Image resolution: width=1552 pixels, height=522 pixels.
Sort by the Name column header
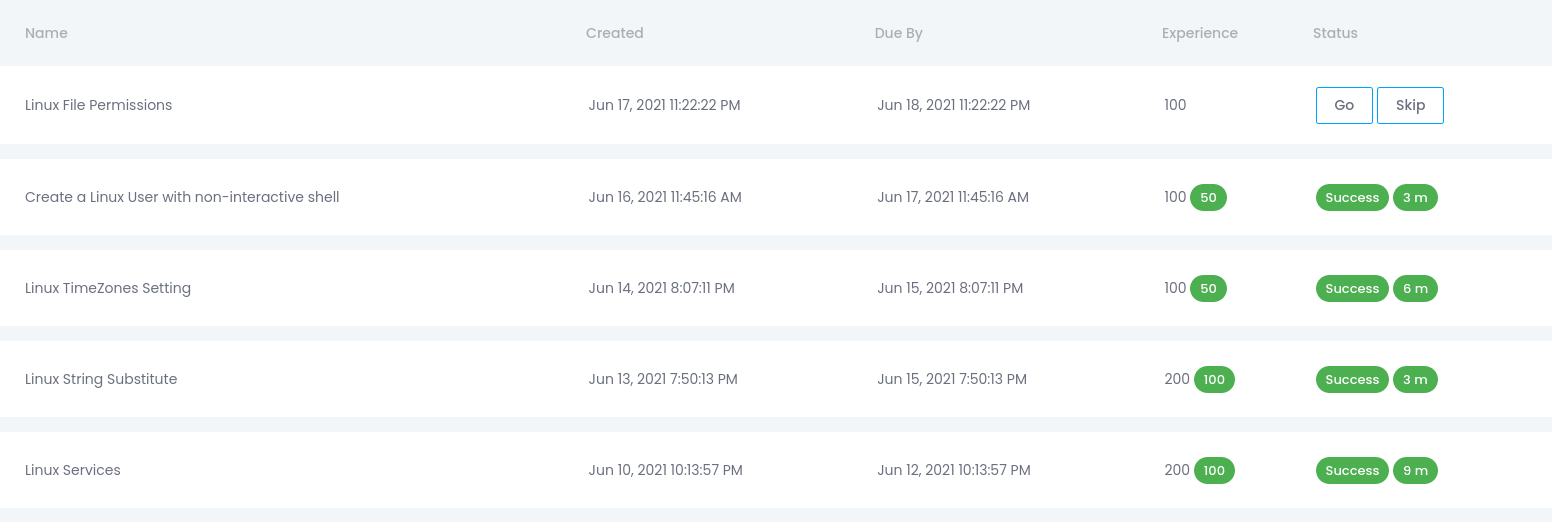click(46, 33)
